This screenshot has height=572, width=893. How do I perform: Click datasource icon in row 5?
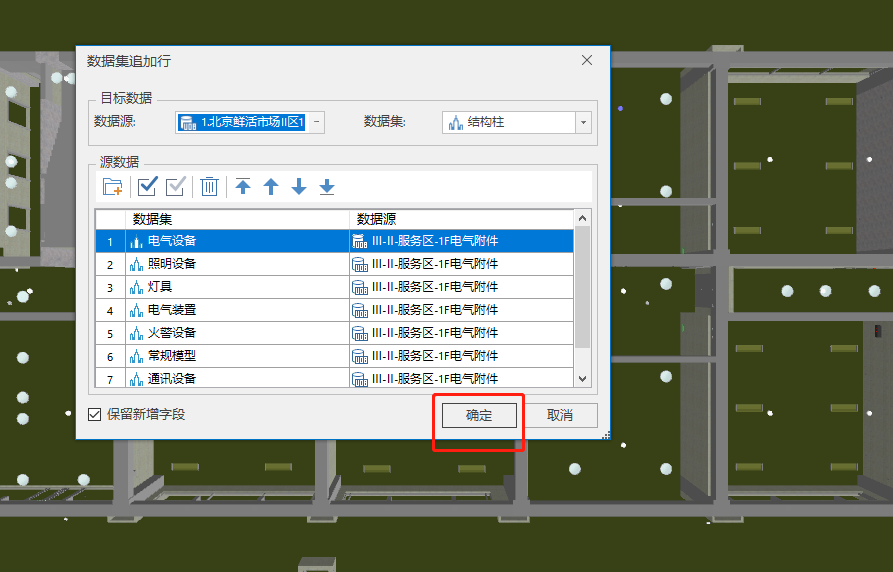tap(360, 333)
